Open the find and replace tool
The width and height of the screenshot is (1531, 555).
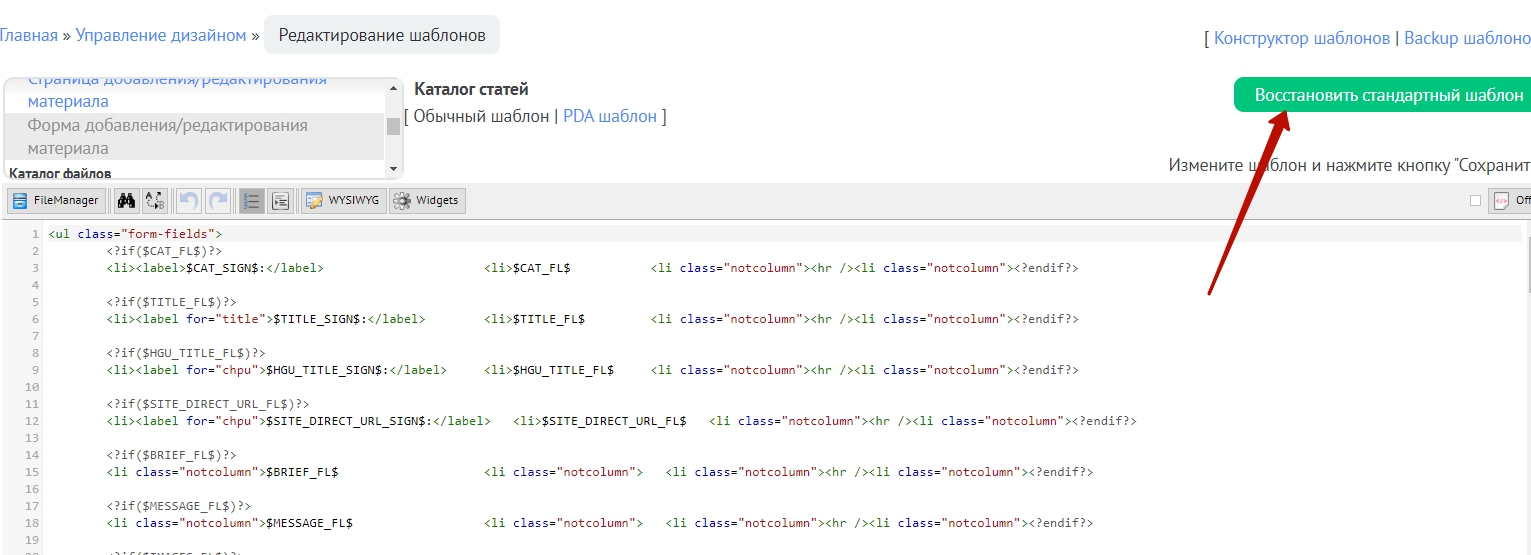click(x=155, y=201)
